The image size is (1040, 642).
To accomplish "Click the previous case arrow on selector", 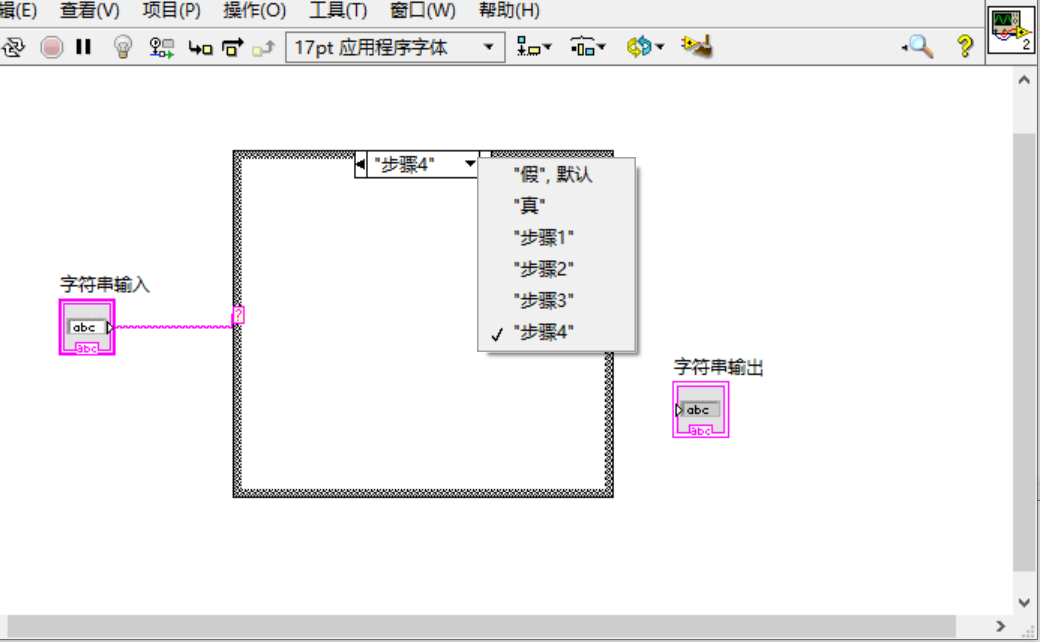I will [x=361, y=164].
